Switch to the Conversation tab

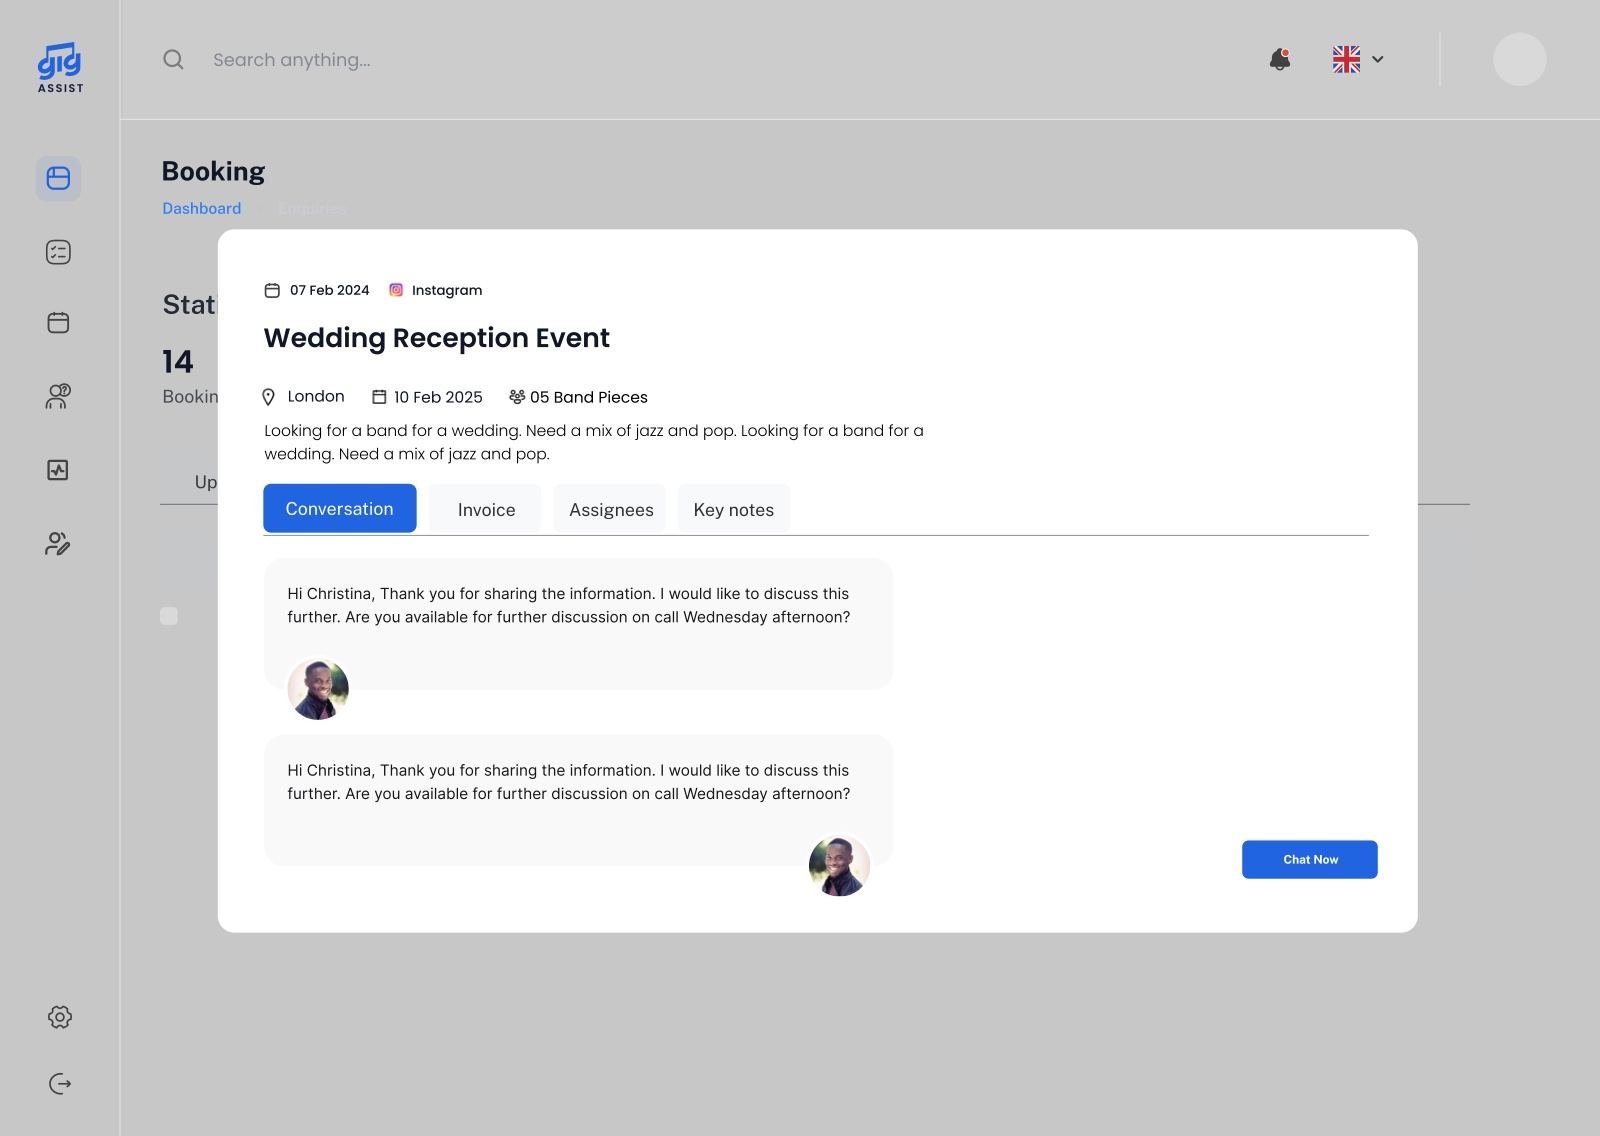pyautogui.click(x=340, y=508)
